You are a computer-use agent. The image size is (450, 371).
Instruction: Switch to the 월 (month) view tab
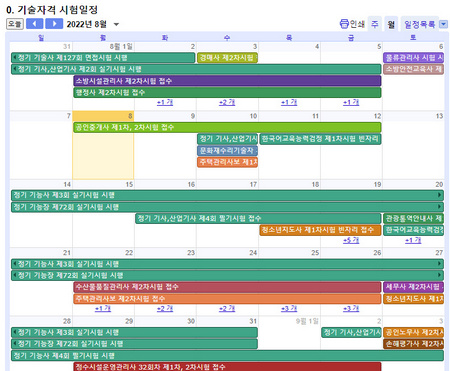(x=391, y=24)
